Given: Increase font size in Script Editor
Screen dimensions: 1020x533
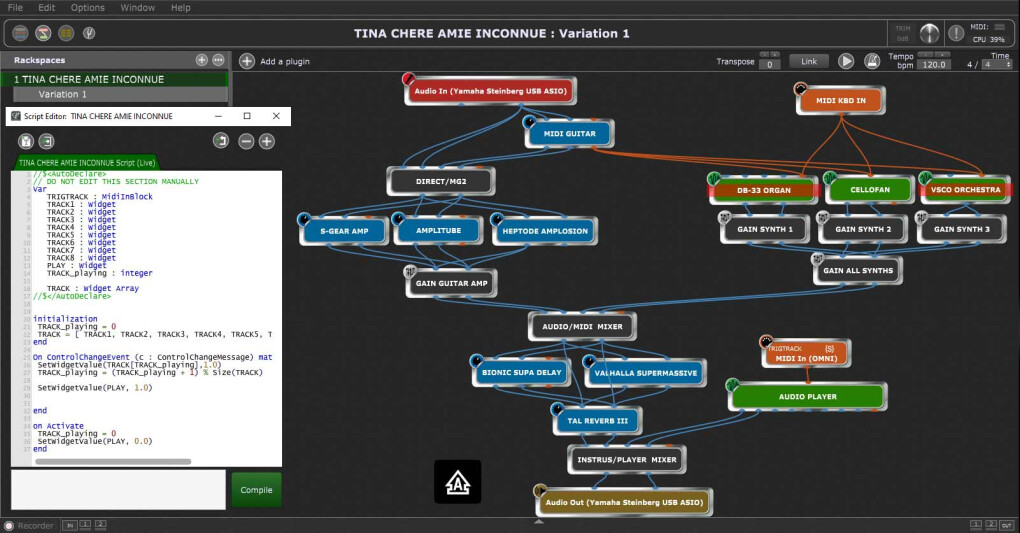Looking at the screenshot, I should point(267,141).
